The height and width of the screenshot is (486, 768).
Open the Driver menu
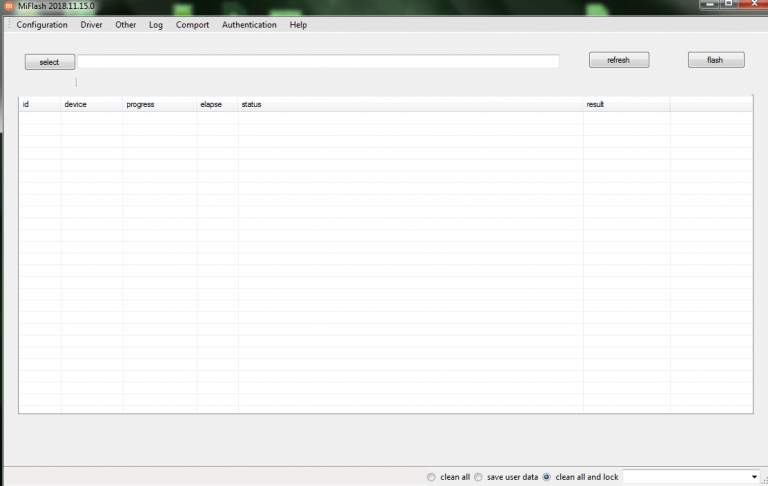tap(92, 25)
